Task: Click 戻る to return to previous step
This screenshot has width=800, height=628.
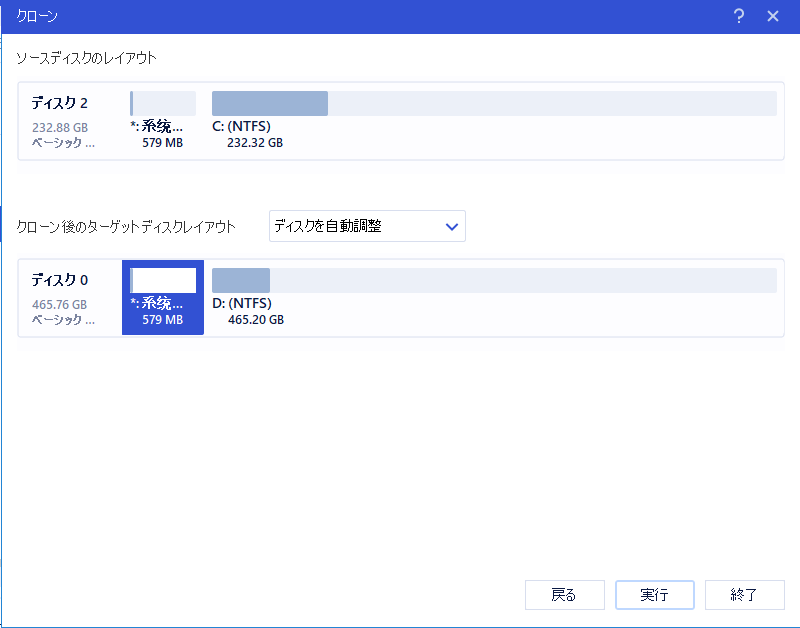Action: (564, 595)
